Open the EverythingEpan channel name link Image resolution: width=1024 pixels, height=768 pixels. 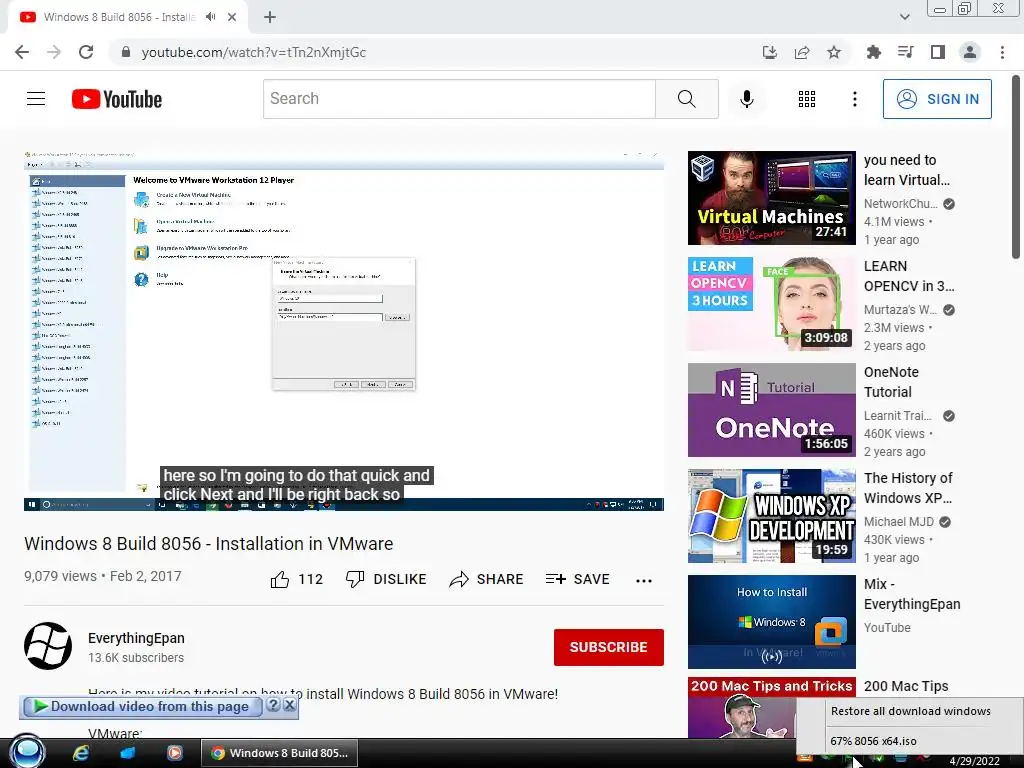pyautogui.click(x=136, y=638)
